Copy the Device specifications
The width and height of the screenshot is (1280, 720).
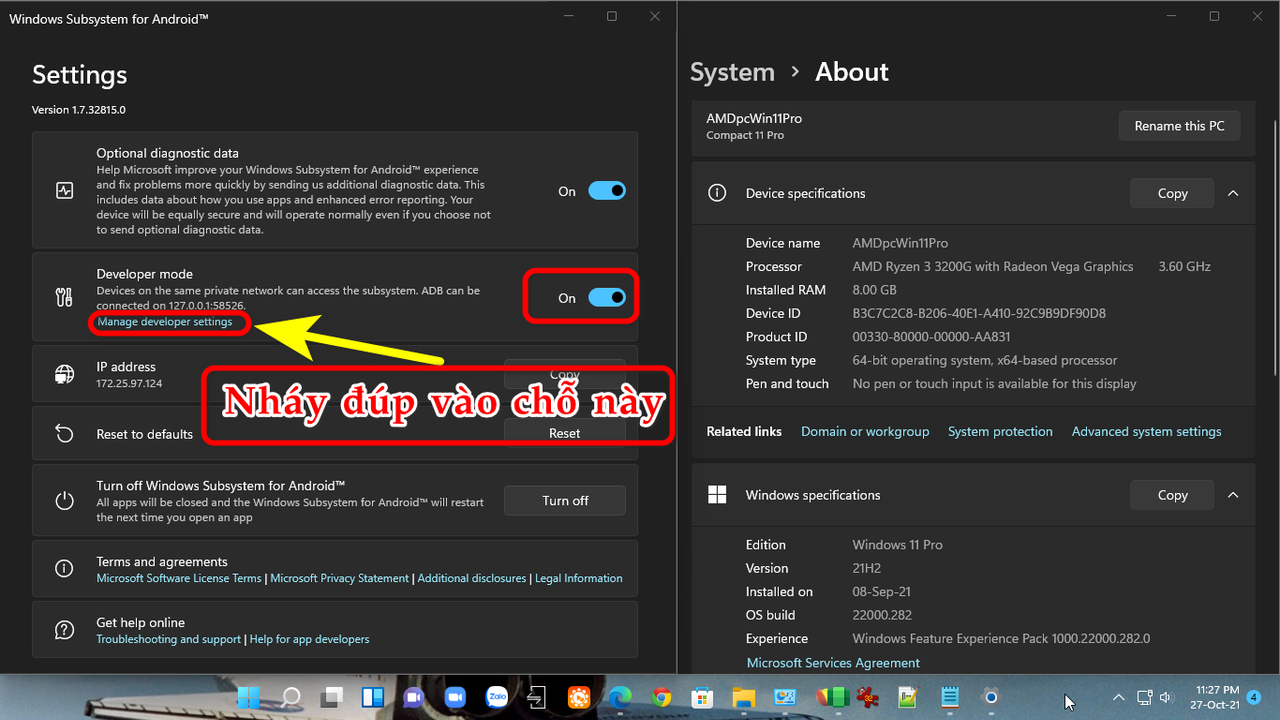point(1172,193)
